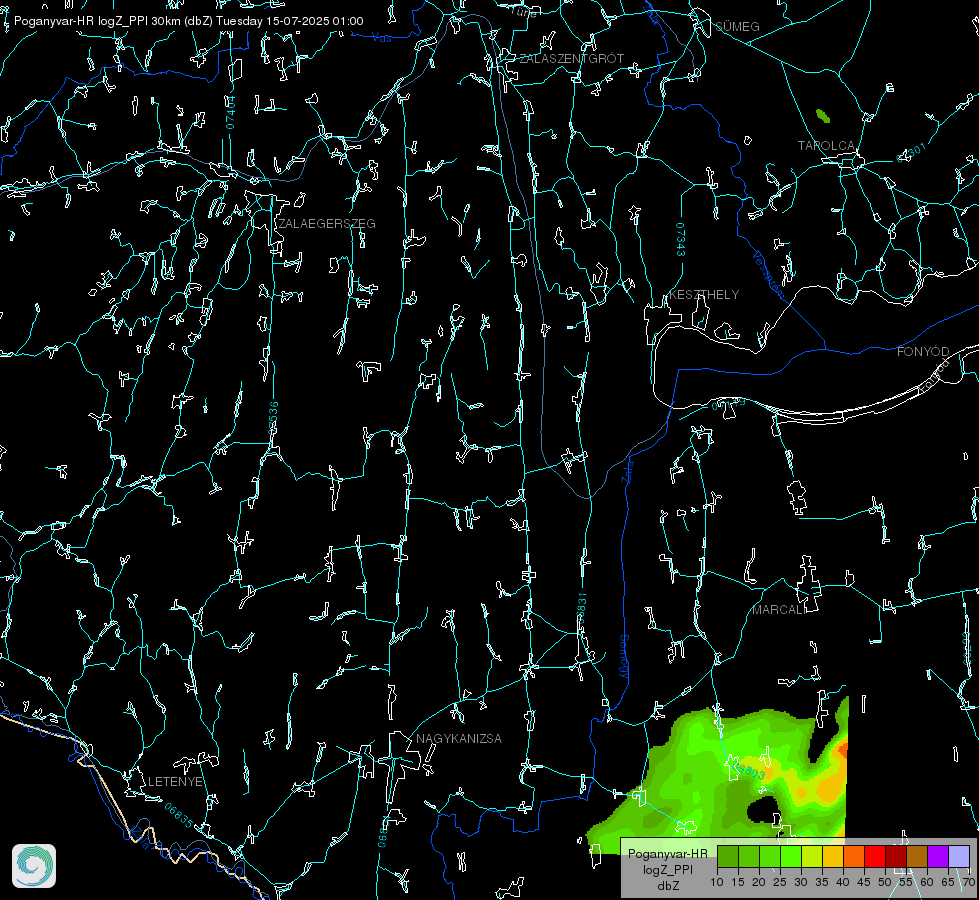The image size is (979, 900).
Task: Click the logZ_PPI legend label
Action: 667,869
